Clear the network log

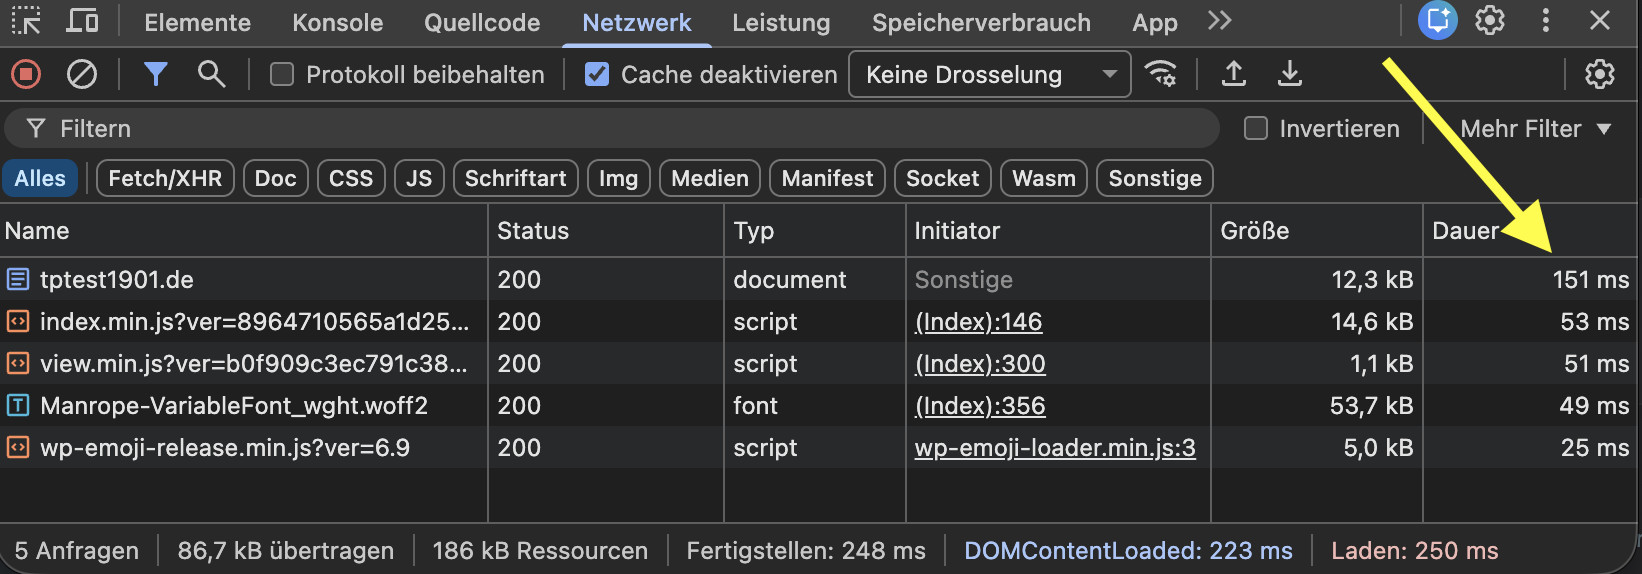81,74
